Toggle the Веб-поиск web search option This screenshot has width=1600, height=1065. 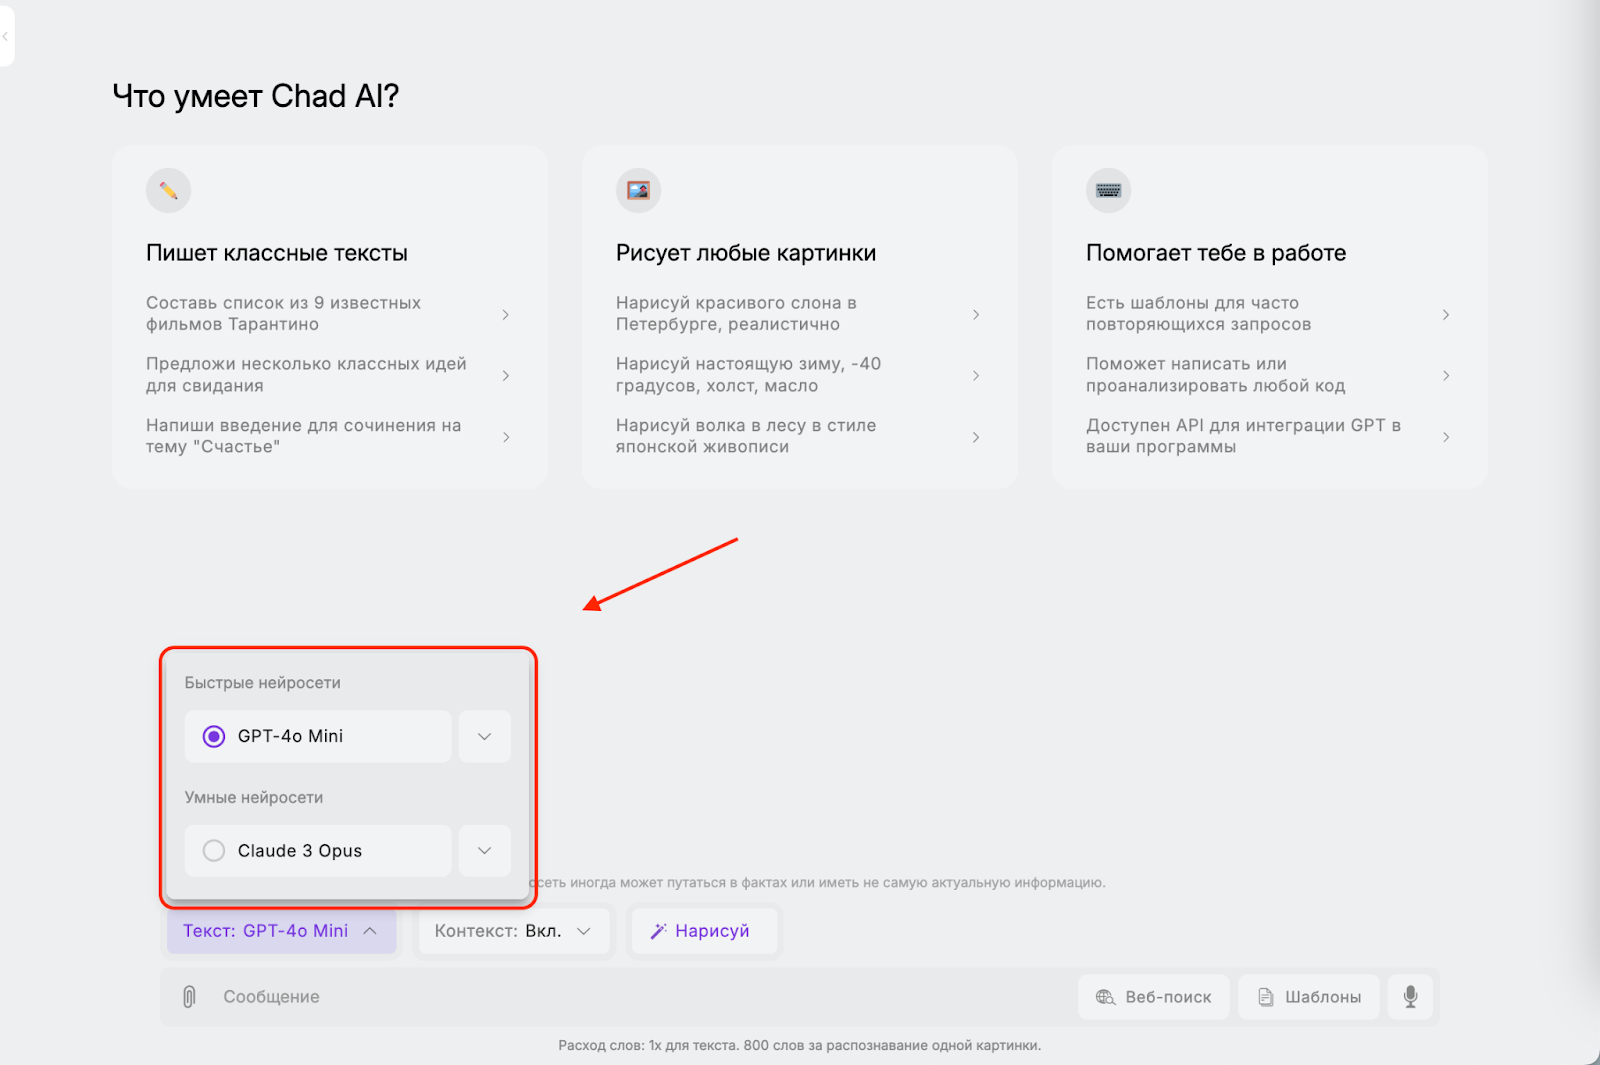[1153, 997]
